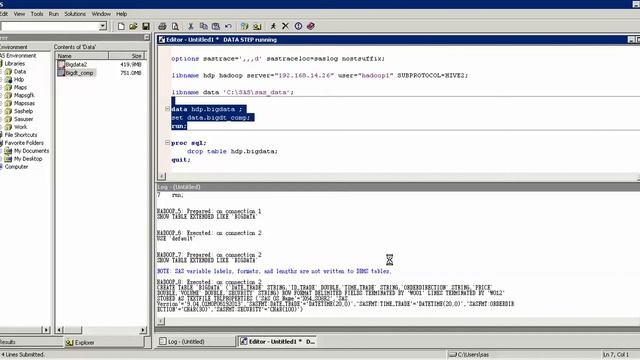Submit code with the running man icon

point(273,26)
